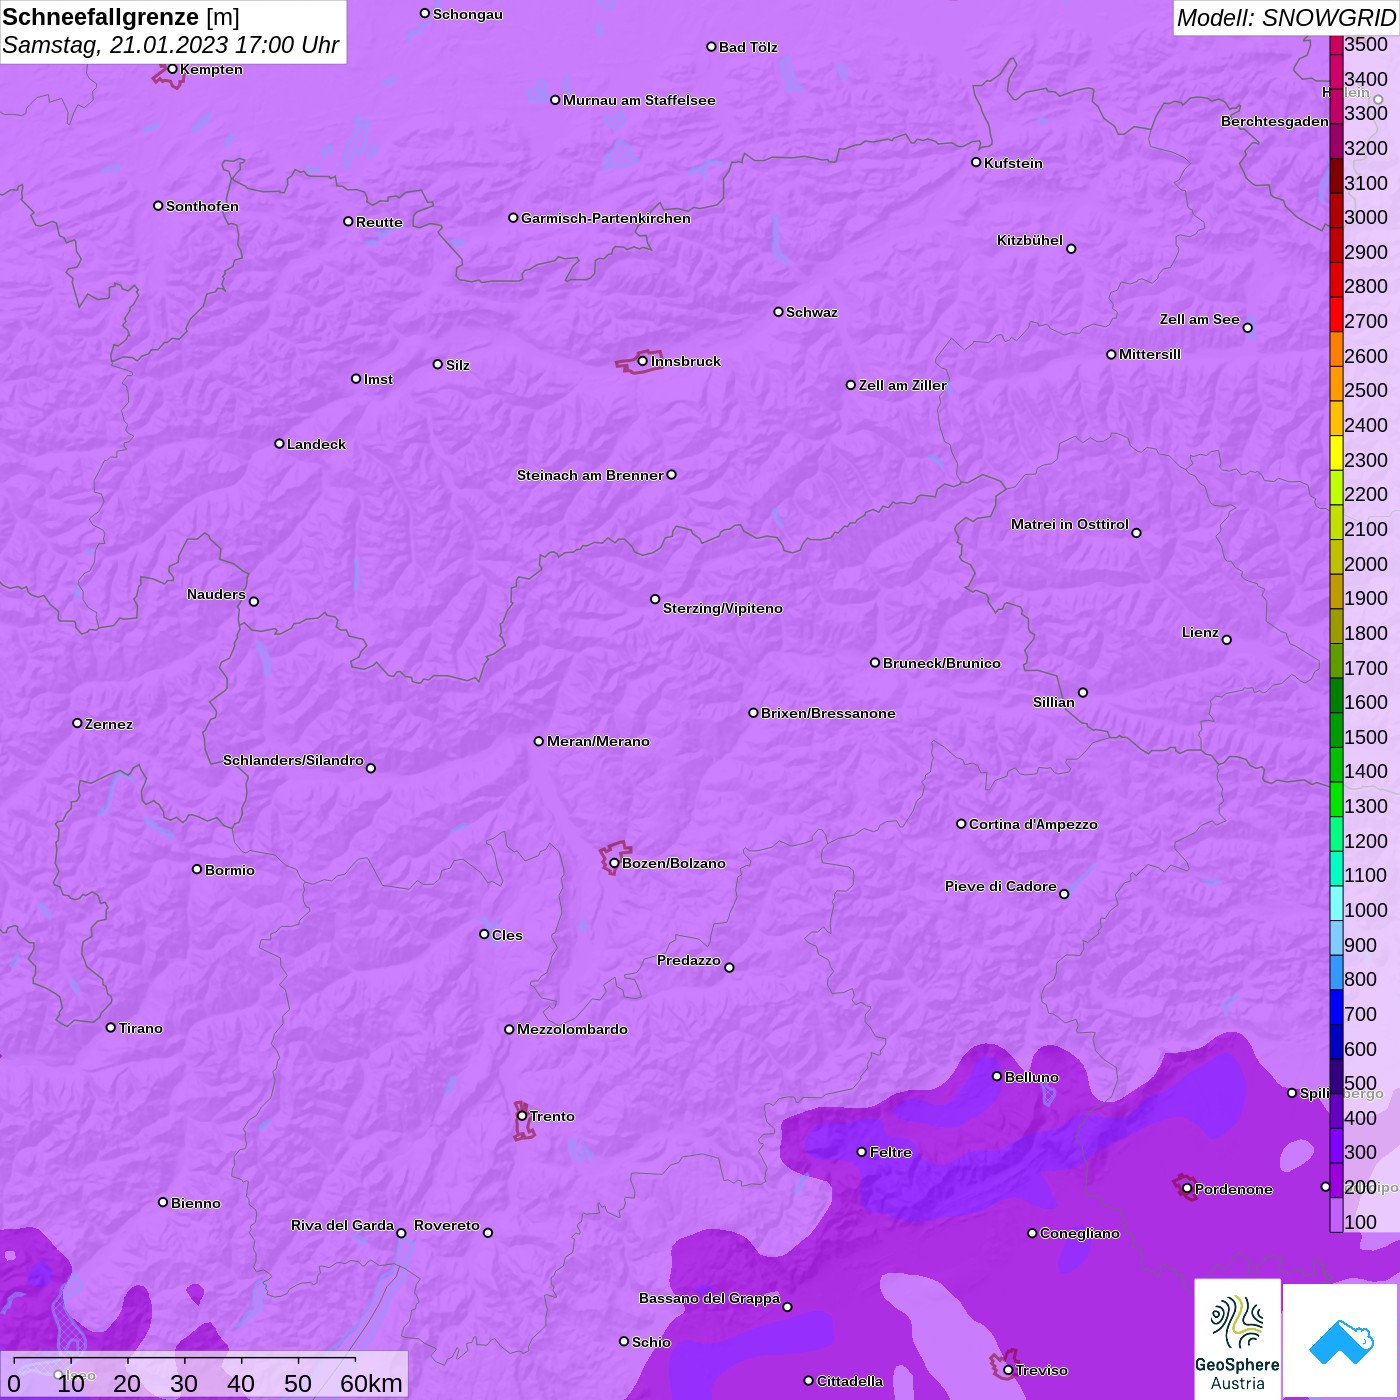Click the Reutte location dot

[x=348, y=221]
